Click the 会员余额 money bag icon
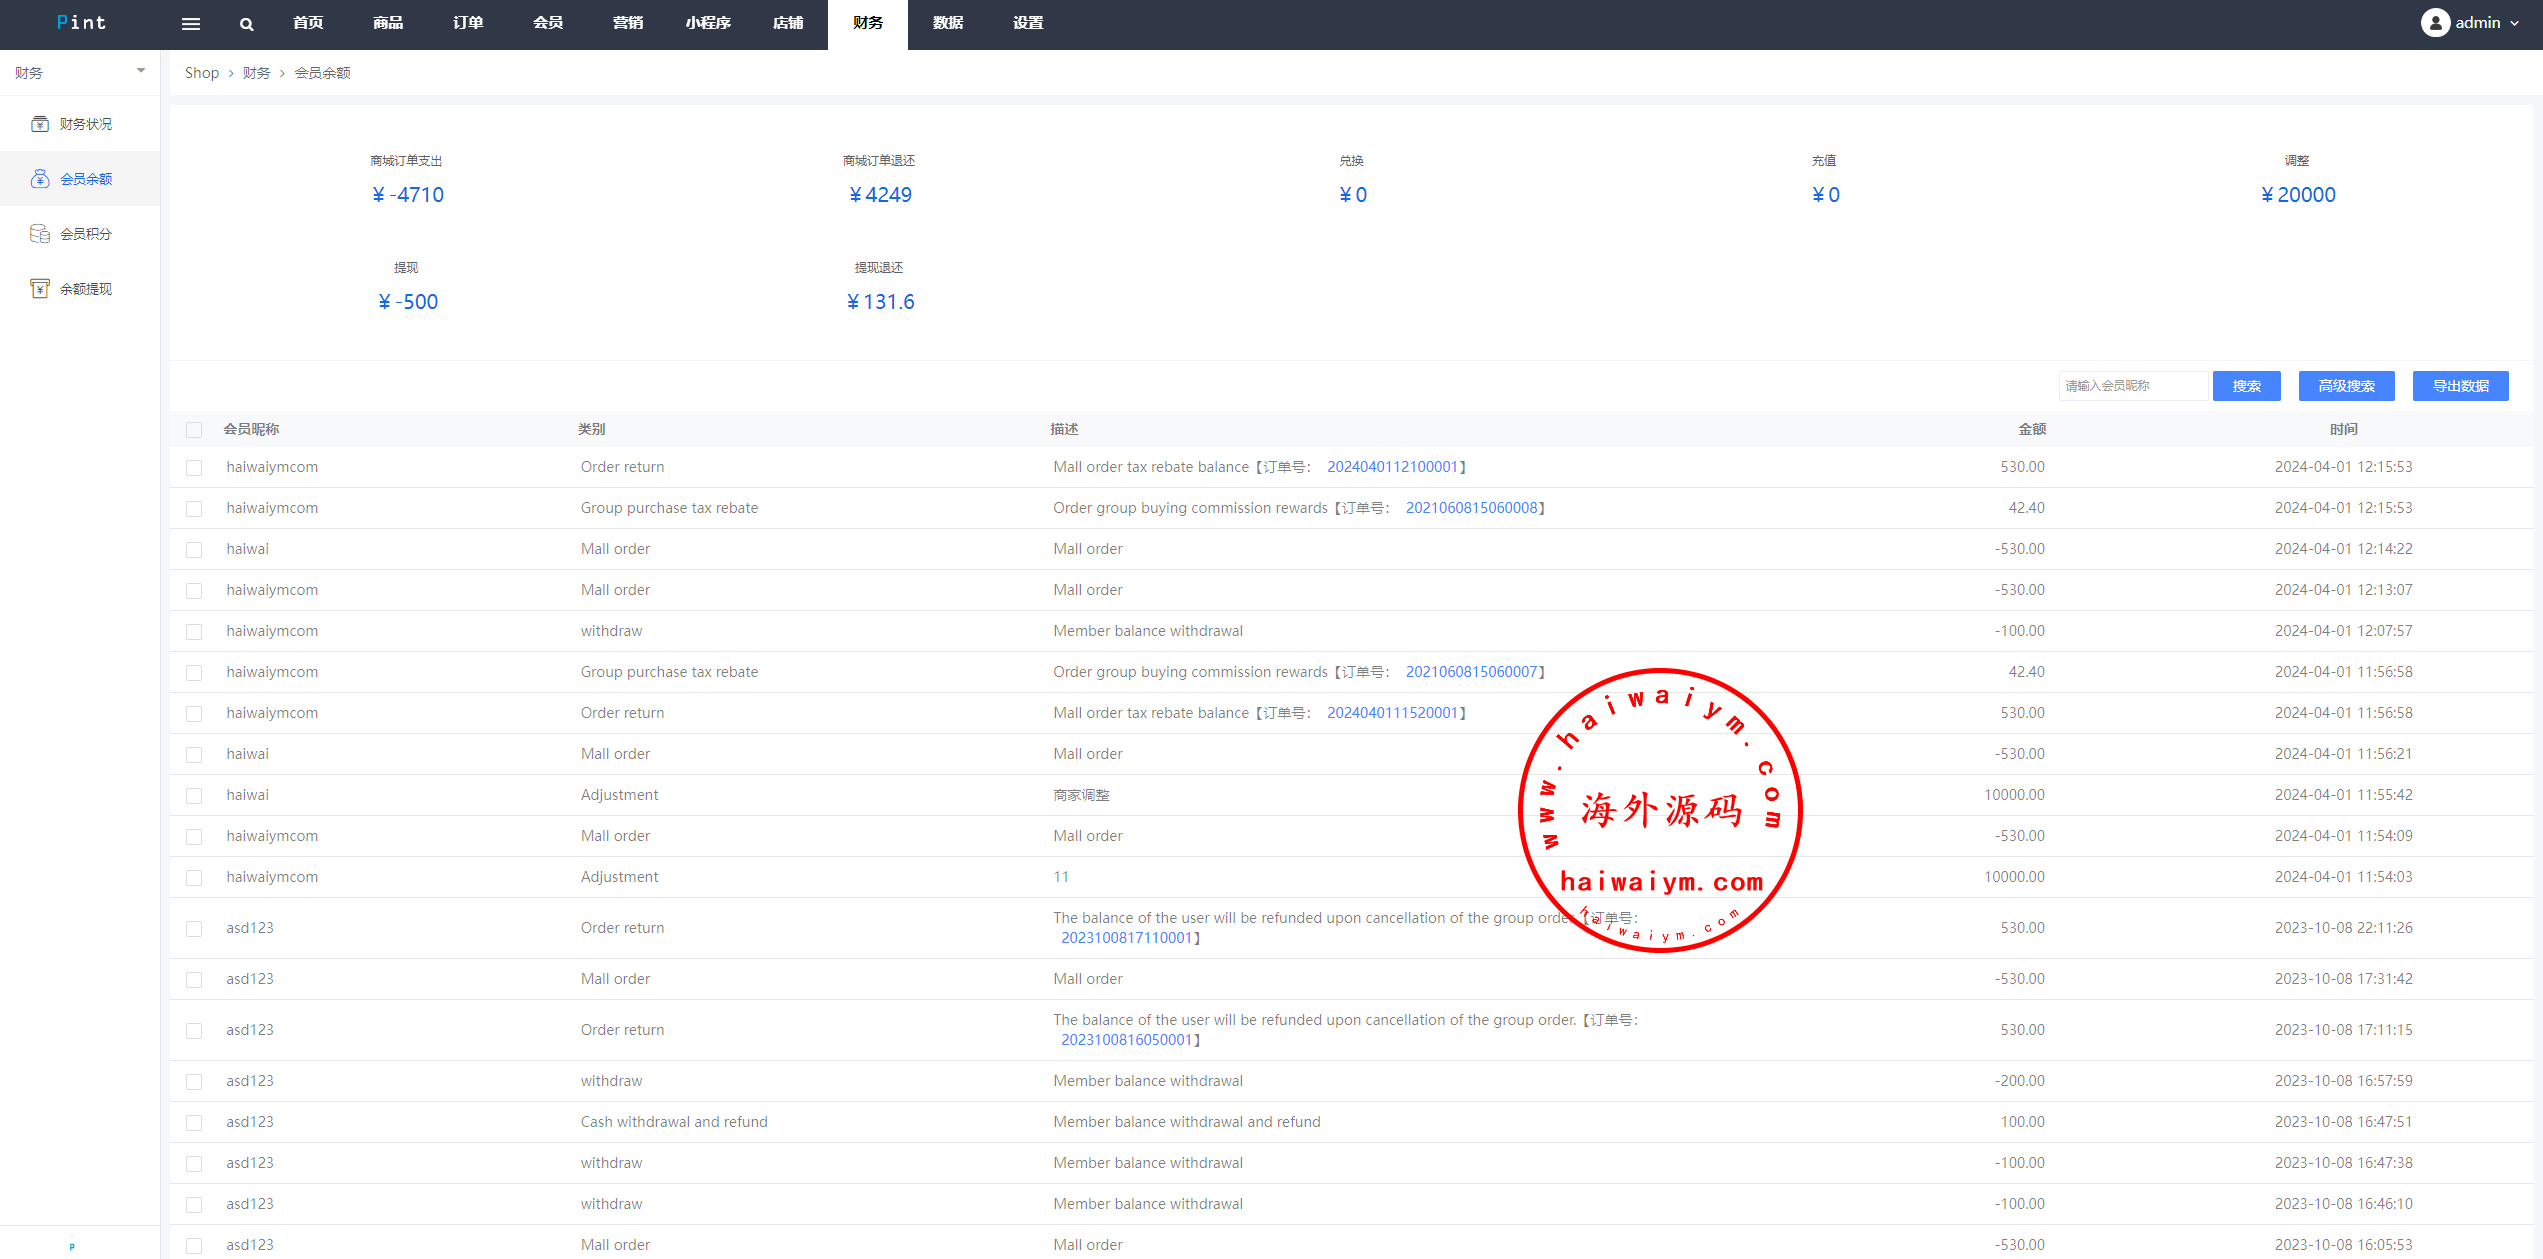 40,179
